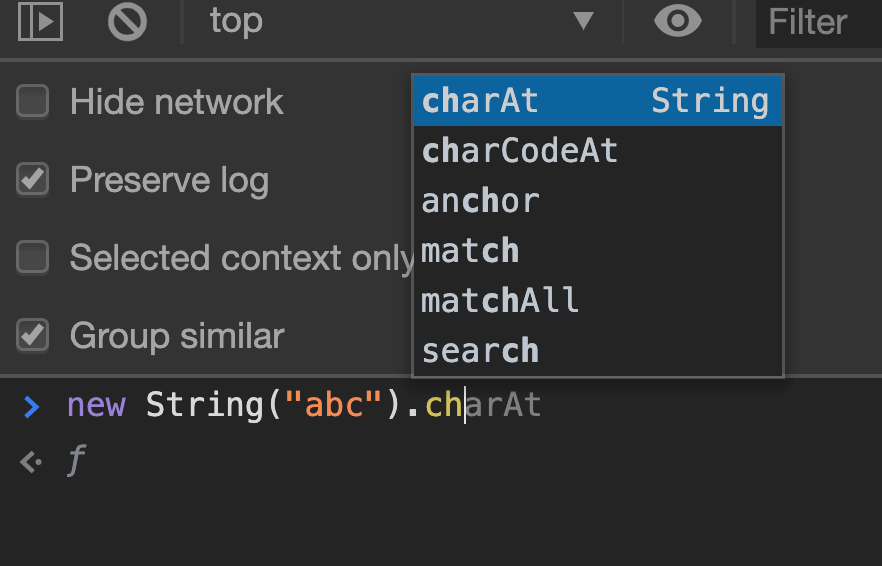The height and width of the screenshot is (566, 882).
Task: Choose charCodeAt from autocomplete list
Action: pyautogui.click(x=596, y=151)
